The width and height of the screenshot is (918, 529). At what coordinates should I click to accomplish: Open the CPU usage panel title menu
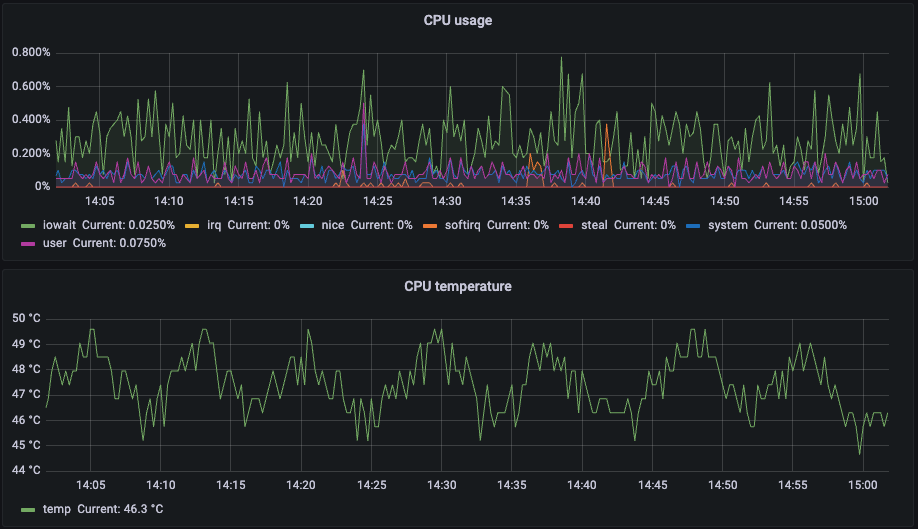(x=458, y=20)
